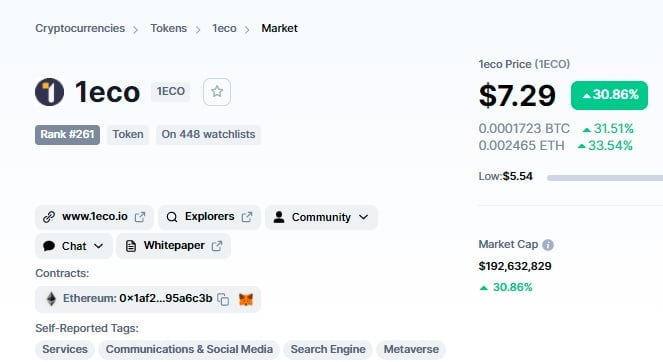The width and height of the screenshot is (663, 362).
Task: Click the Chat speech bubble icon
Action: 49,246
